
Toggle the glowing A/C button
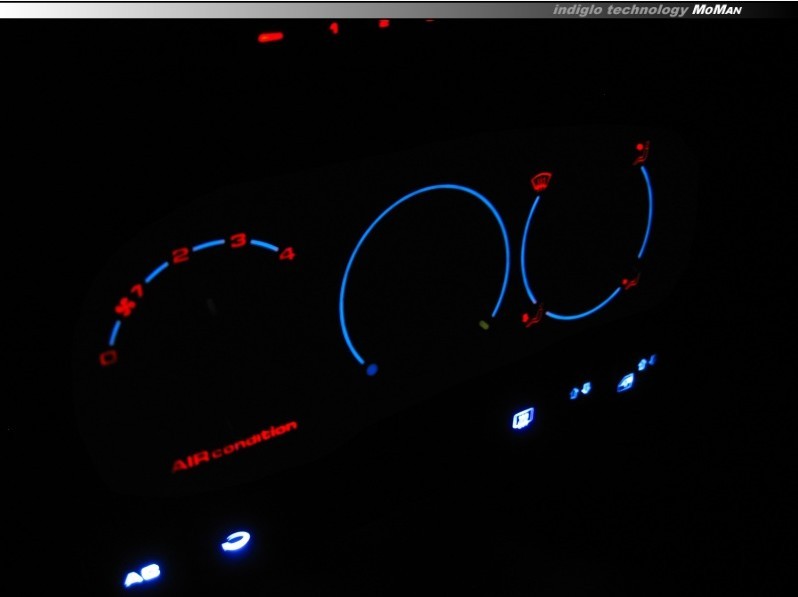click(141, 575)
